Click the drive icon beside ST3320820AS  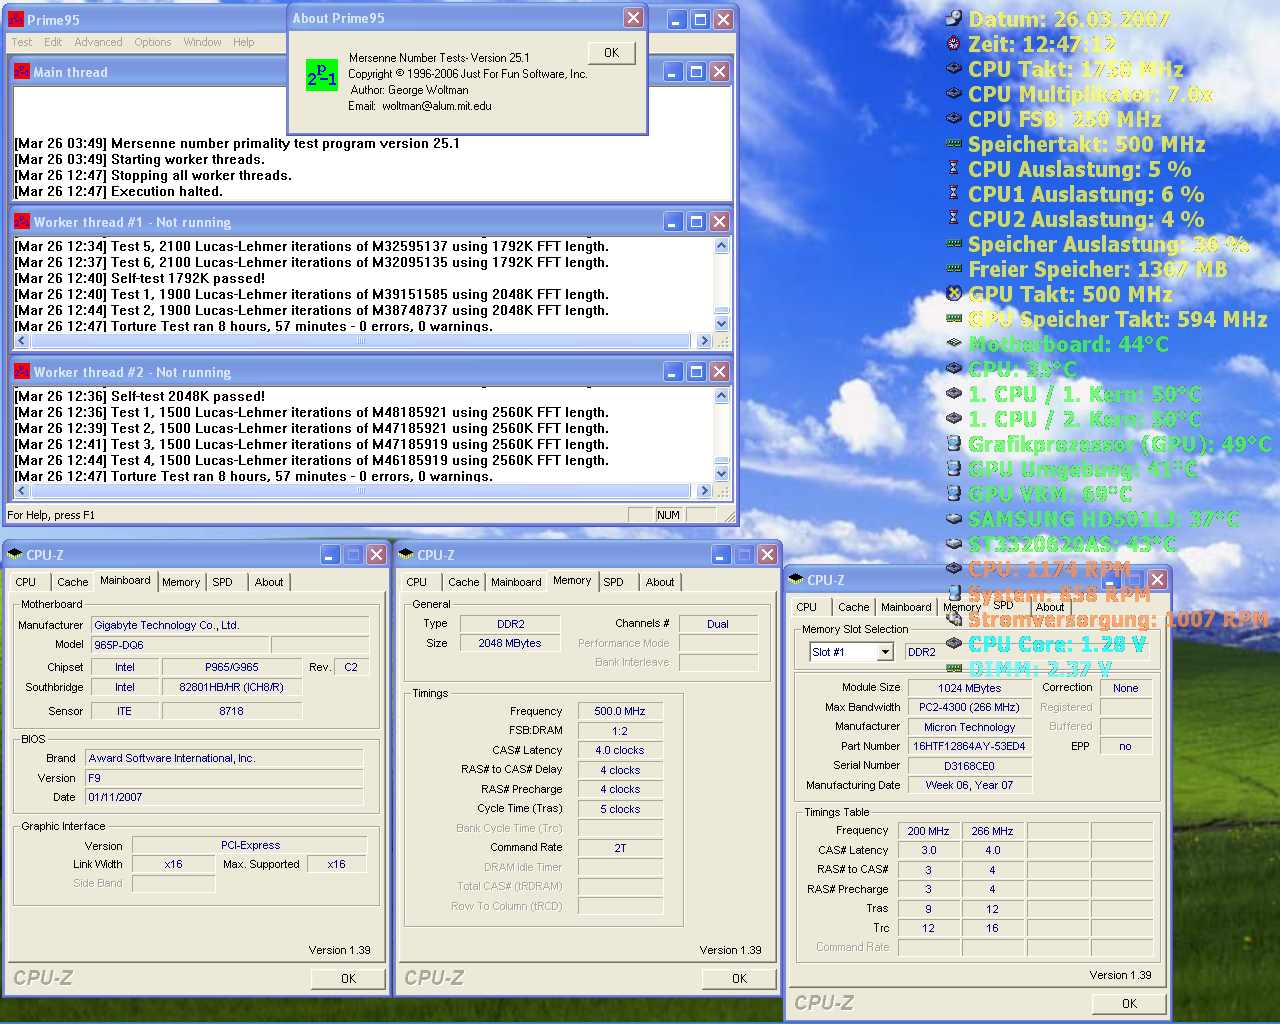(954, 543)
